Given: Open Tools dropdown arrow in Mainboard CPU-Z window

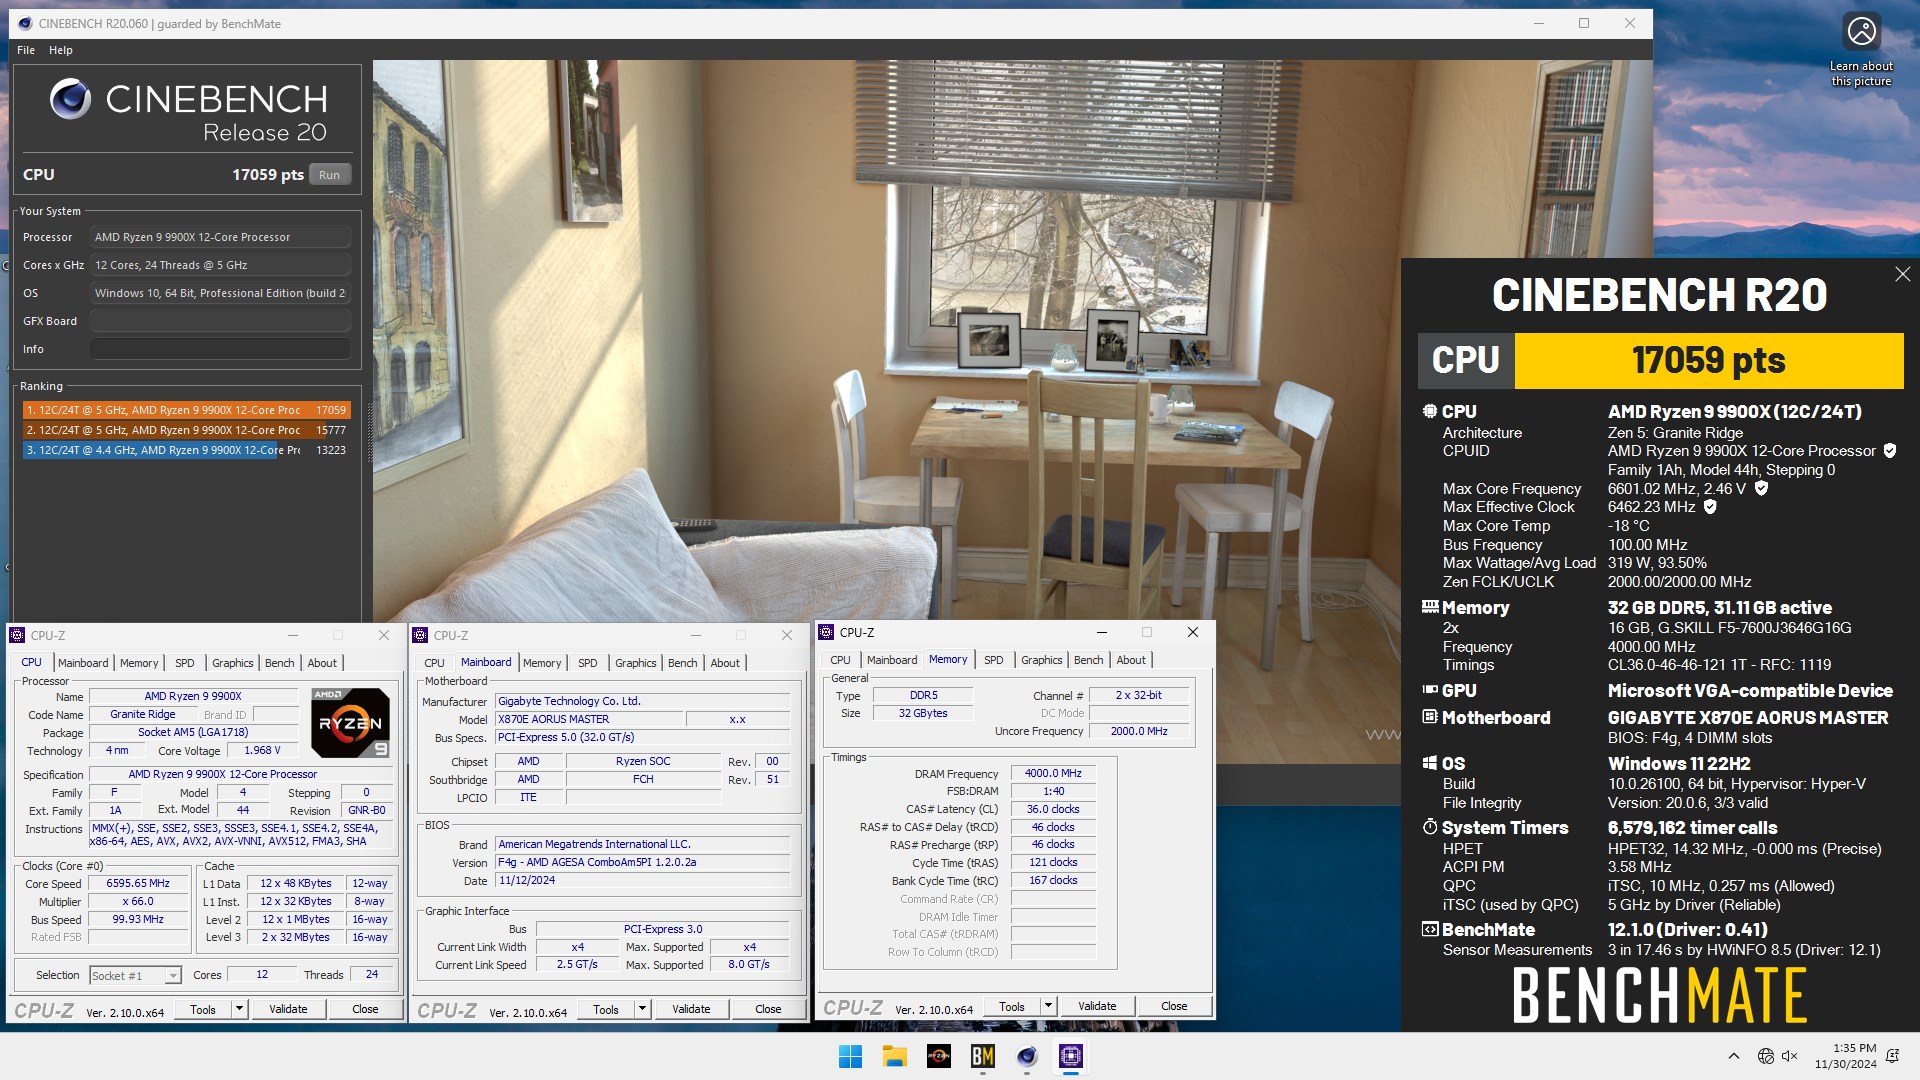Looking at the screenshot, I should (x=643, y=1009).
